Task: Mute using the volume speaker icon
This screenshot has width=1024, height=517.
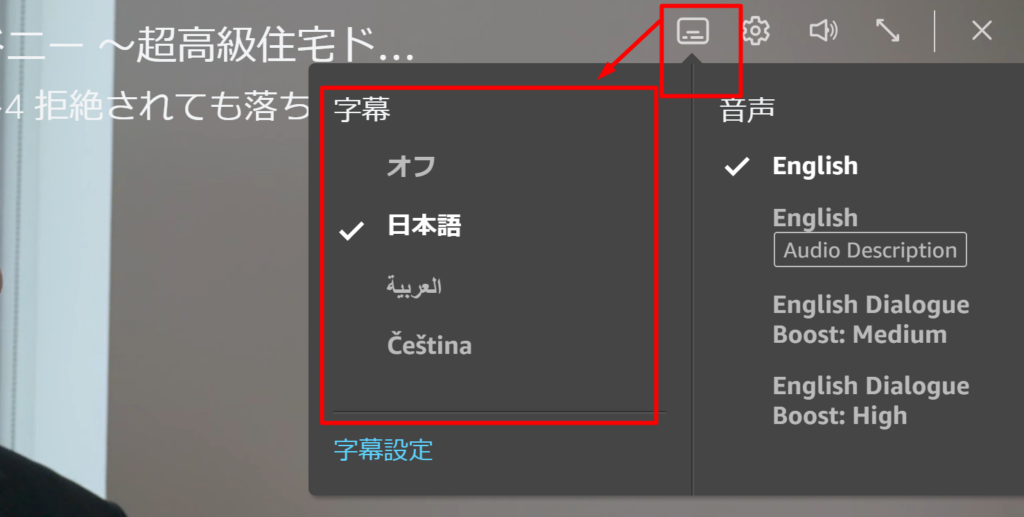Action: (x=823, y=30)
